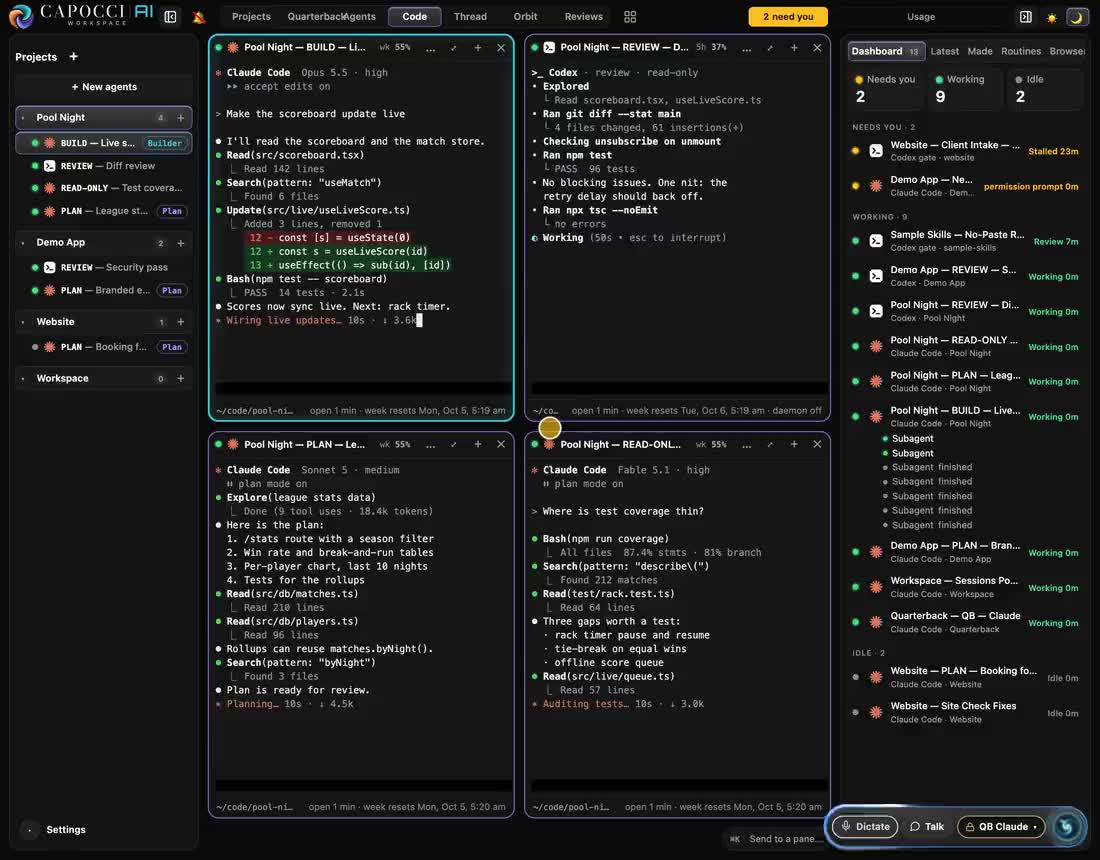Click the Capocci AI swirl logo
Image resolution: width=1100 pixels, height=860 pixels.
pyautogui.click(x=21, y=16)
